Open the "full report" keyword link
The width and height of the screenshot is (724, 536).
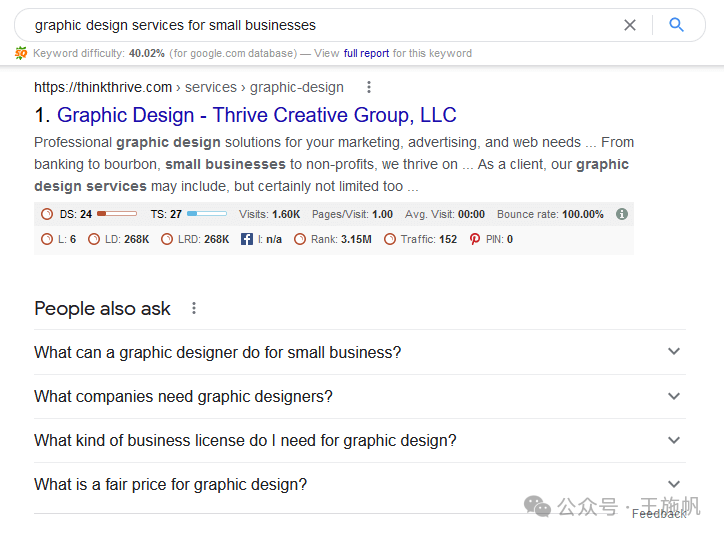pyautogui.click(x=366, y=54)
